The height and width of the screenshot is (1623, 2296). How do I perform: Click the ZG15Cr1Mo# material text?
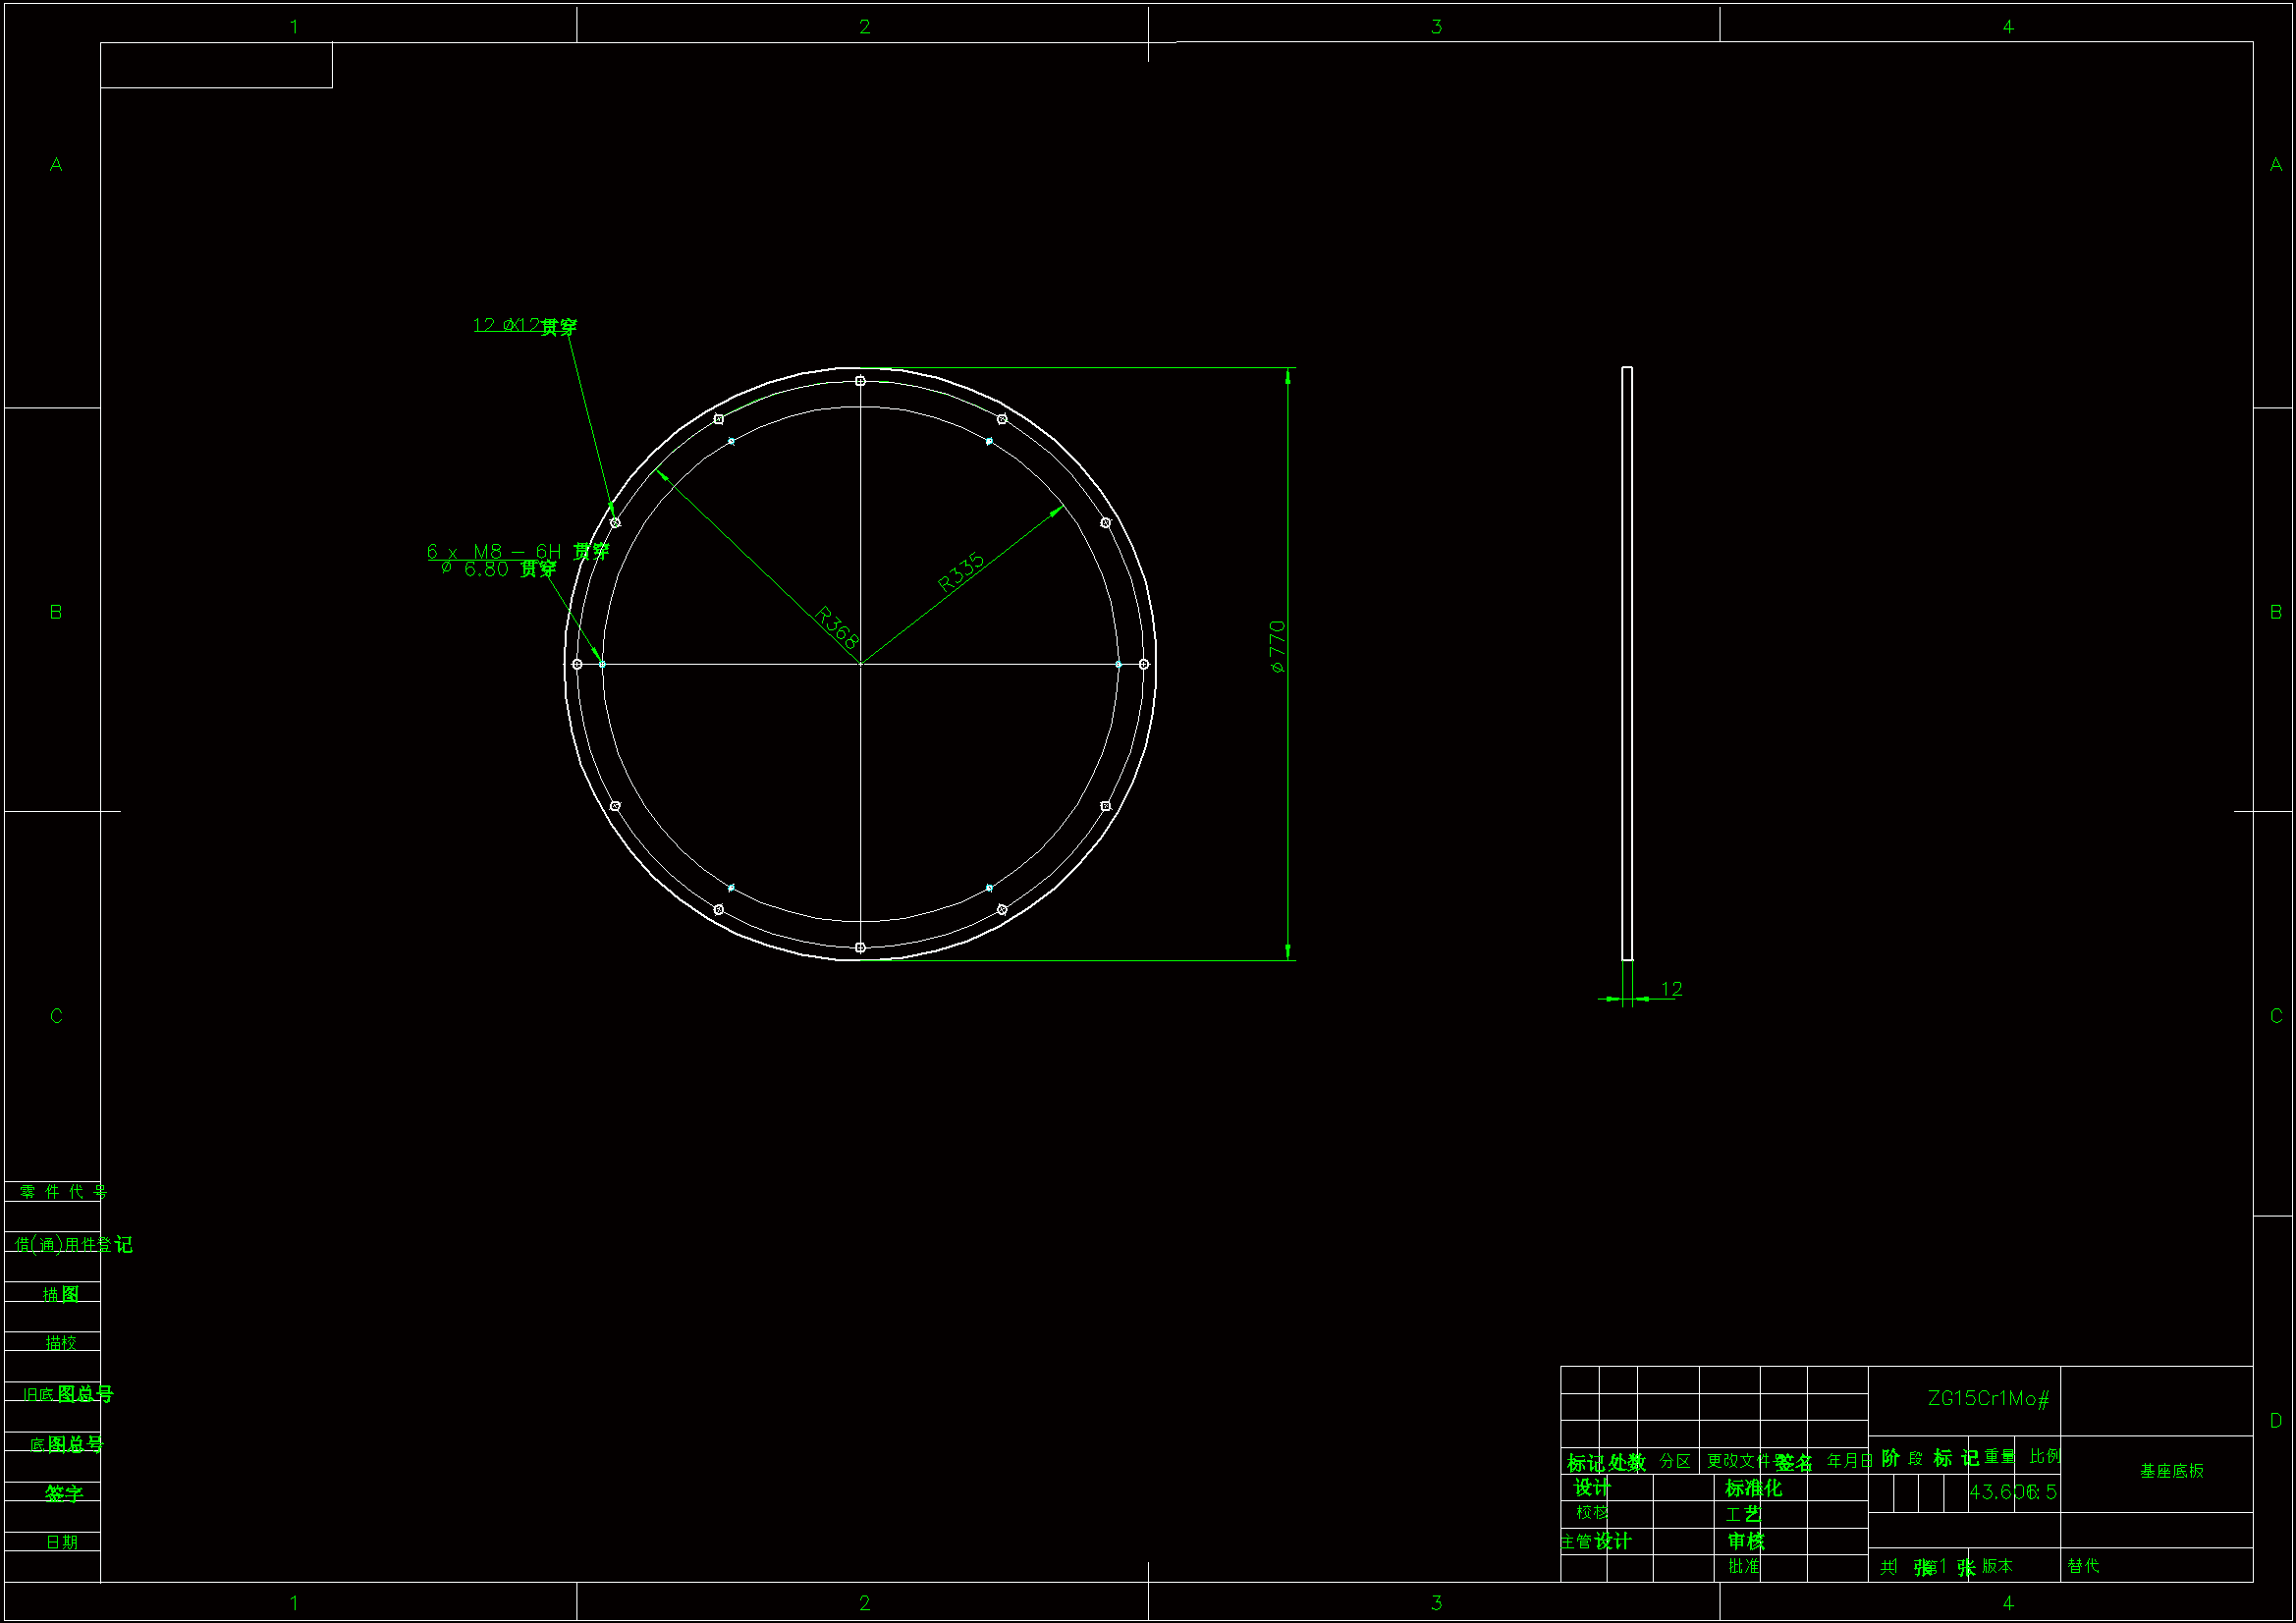1988,1398
